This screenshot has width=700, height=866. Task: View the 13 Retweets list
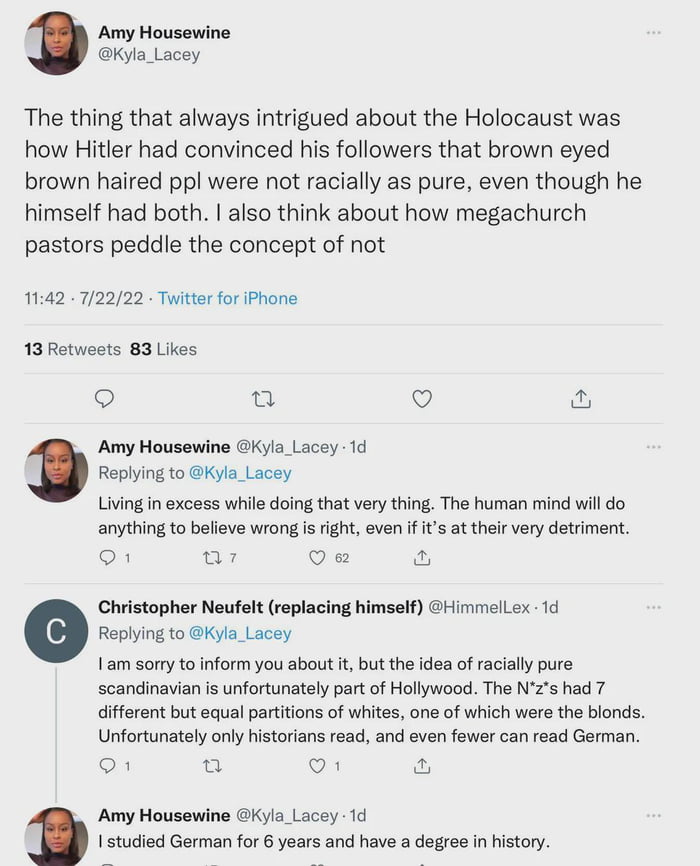click(x=72, y=349)
